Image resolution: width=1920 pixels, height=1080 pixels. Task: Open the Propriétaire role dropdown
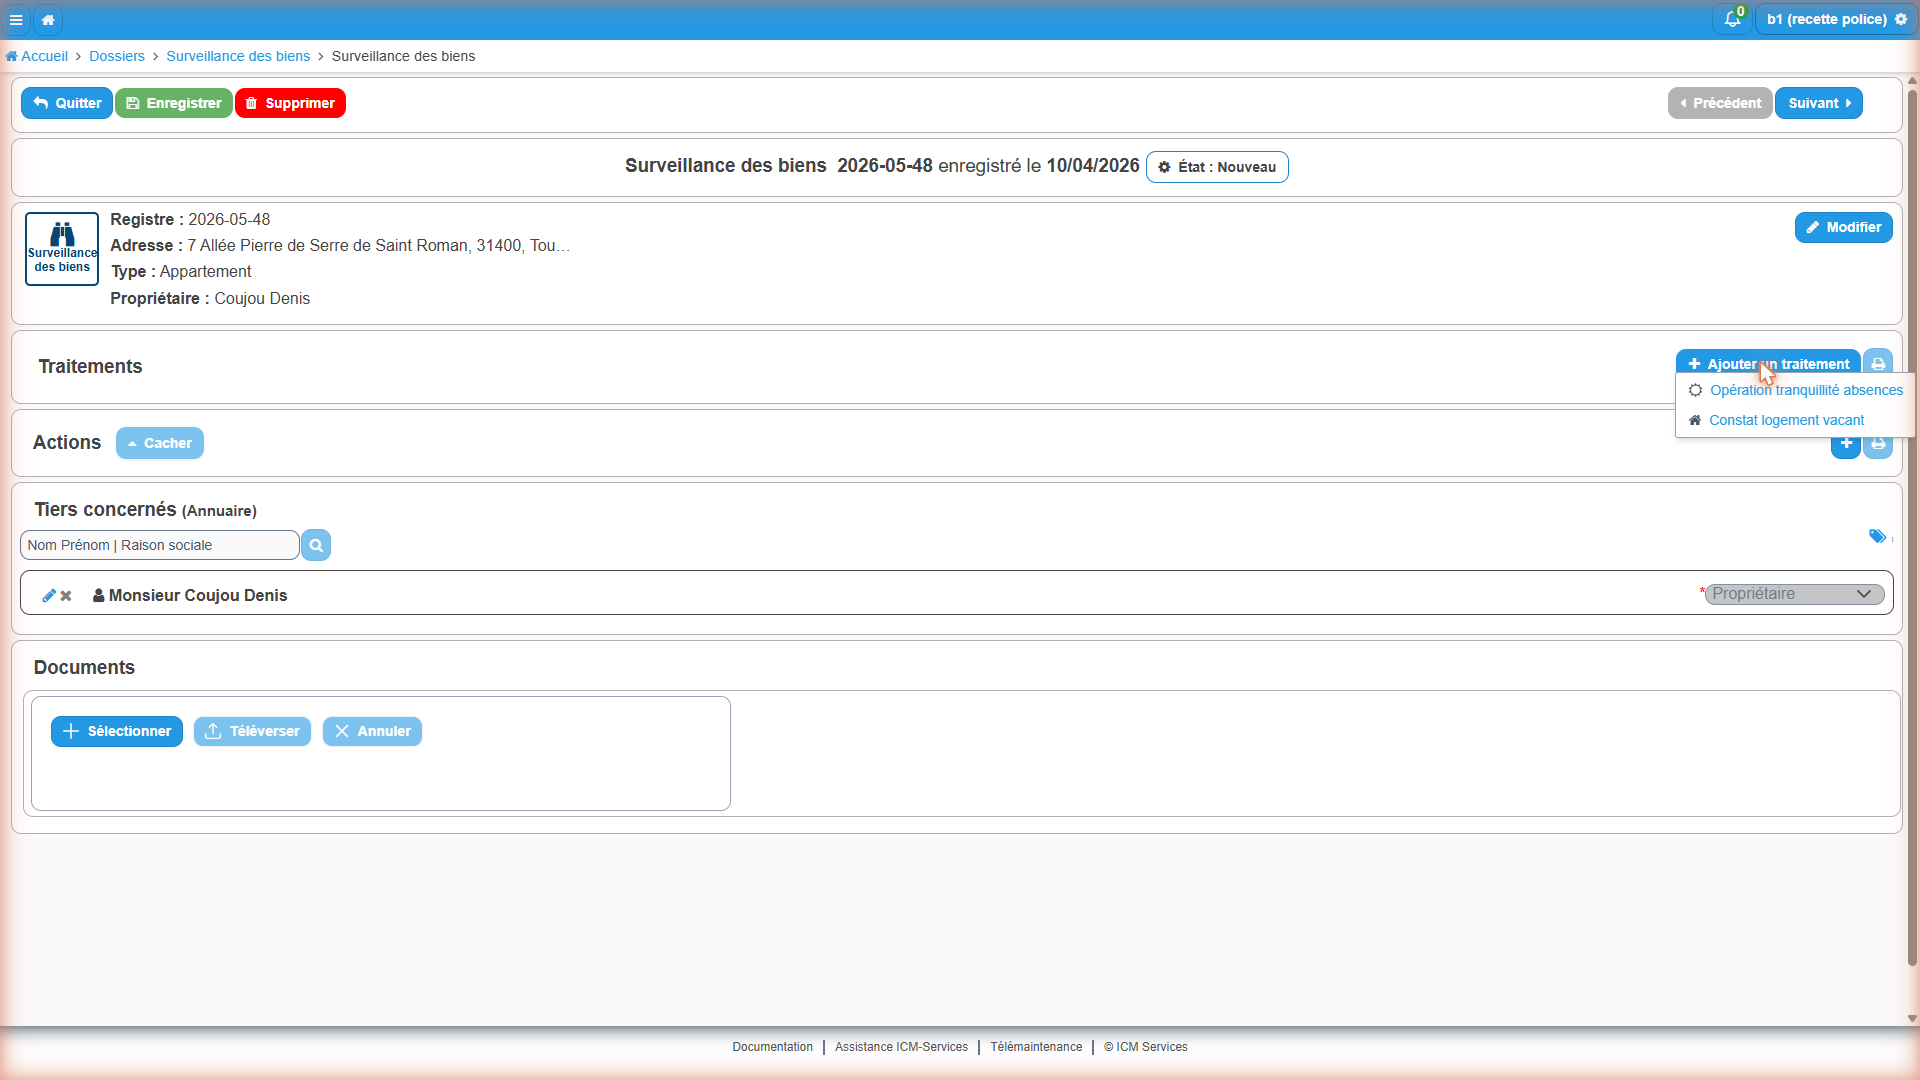(1795, 594)
